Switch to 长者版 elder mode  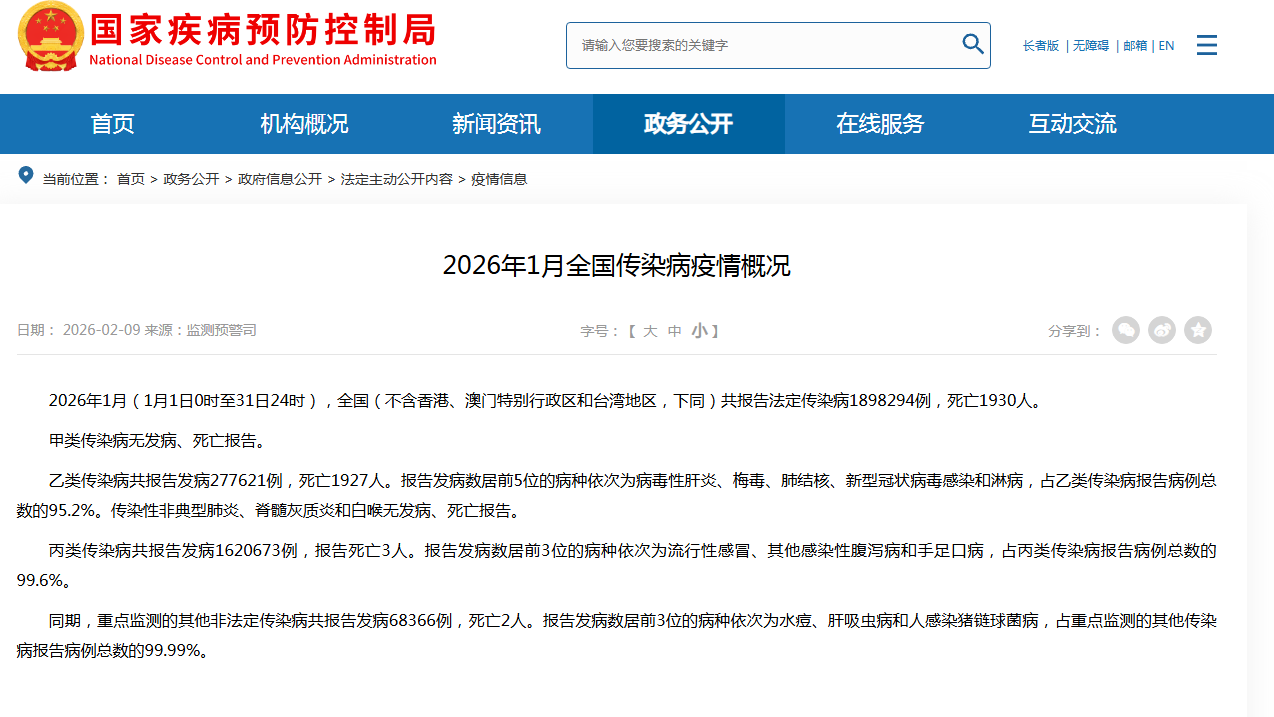(x=1040, y=46)
